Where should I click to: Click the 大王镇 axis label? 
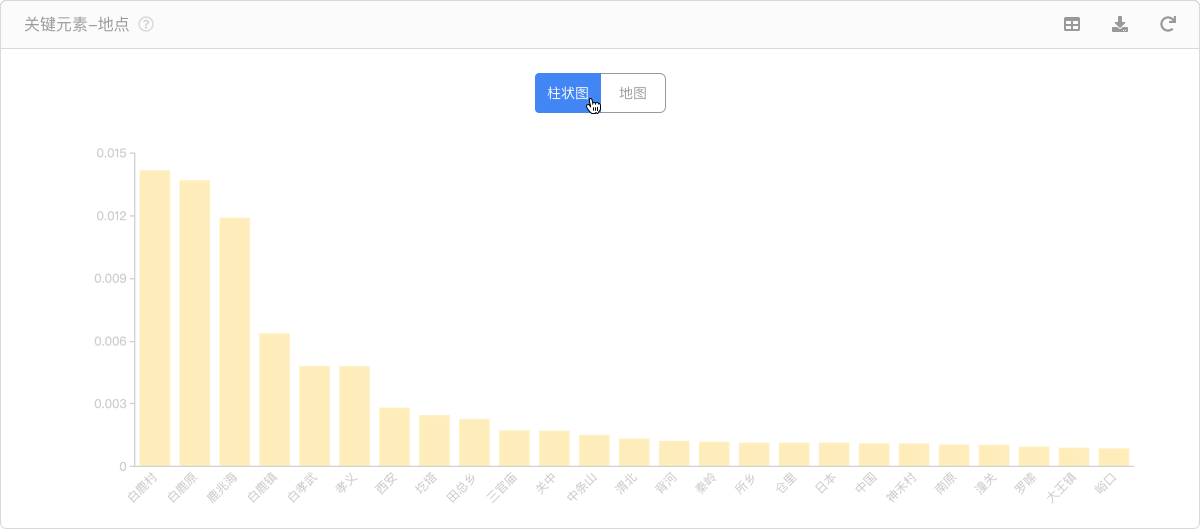tap(1061, 489)
